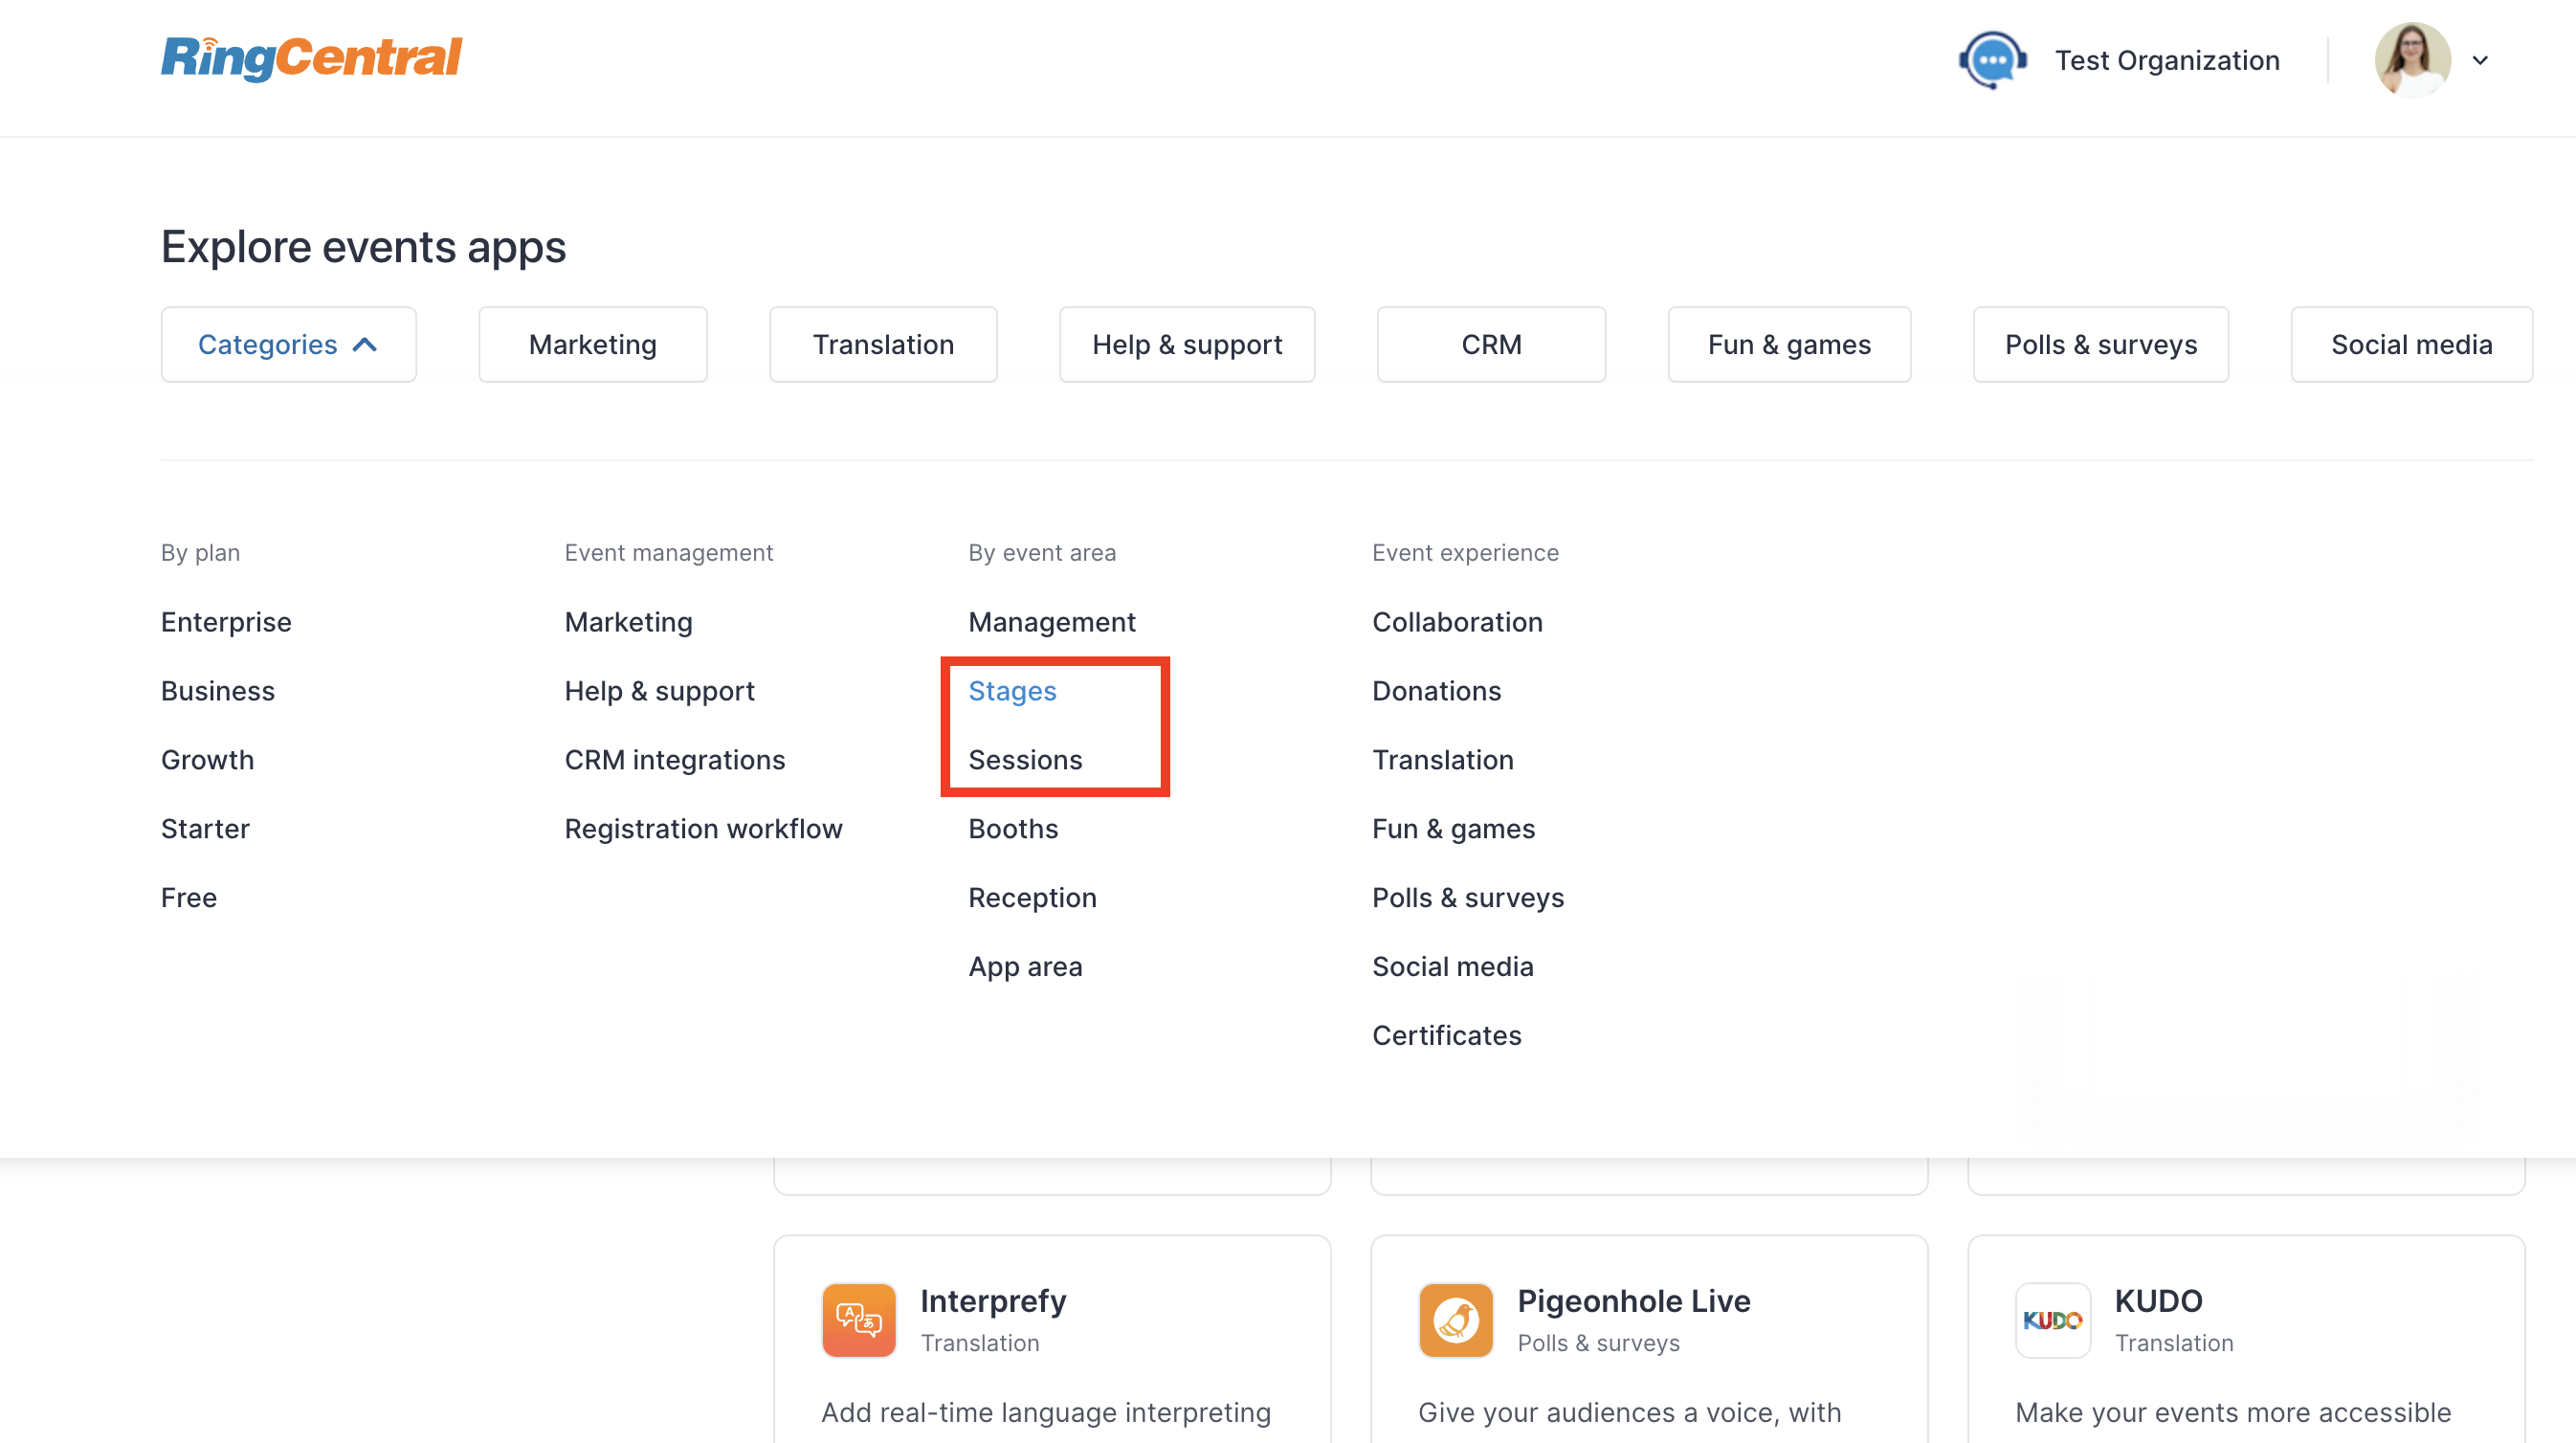This screenshot has width=2576, height=1443.
Task: Open the Sessions event area
Action: pyautogui.click(x=1025, y=760)
